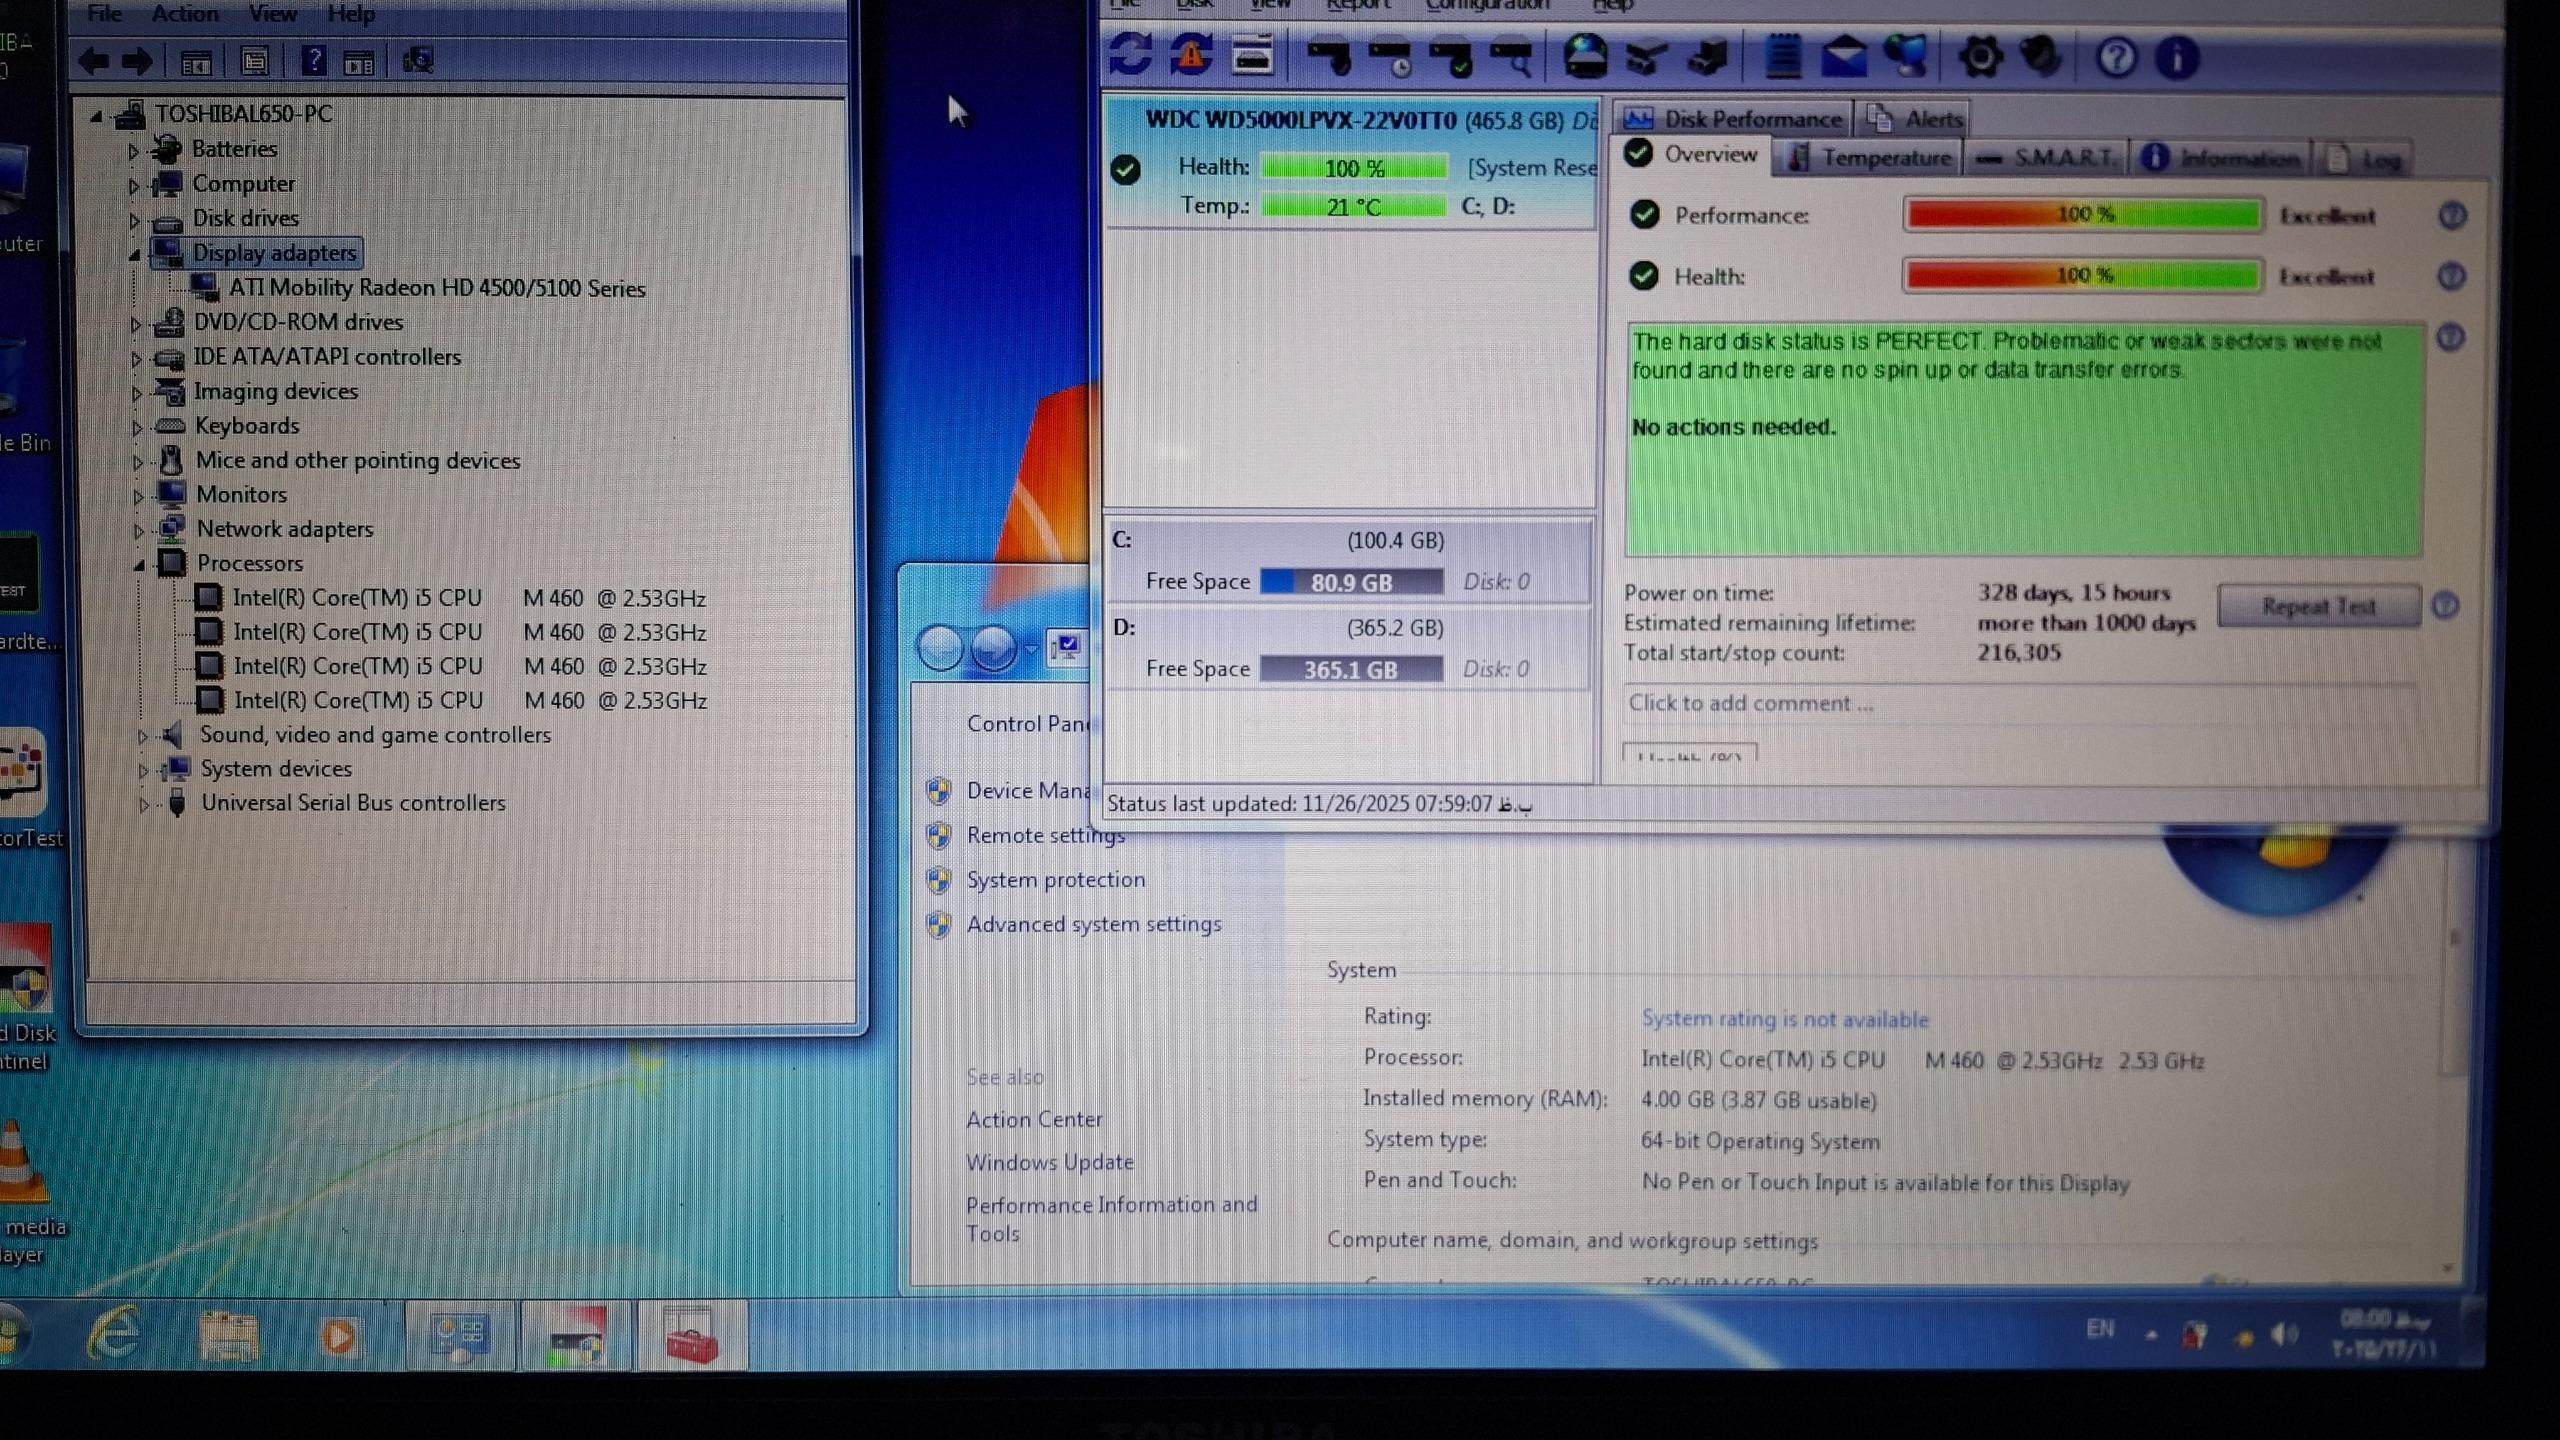
Task: Open the Temperature tab
Action: pos(1868,158)
